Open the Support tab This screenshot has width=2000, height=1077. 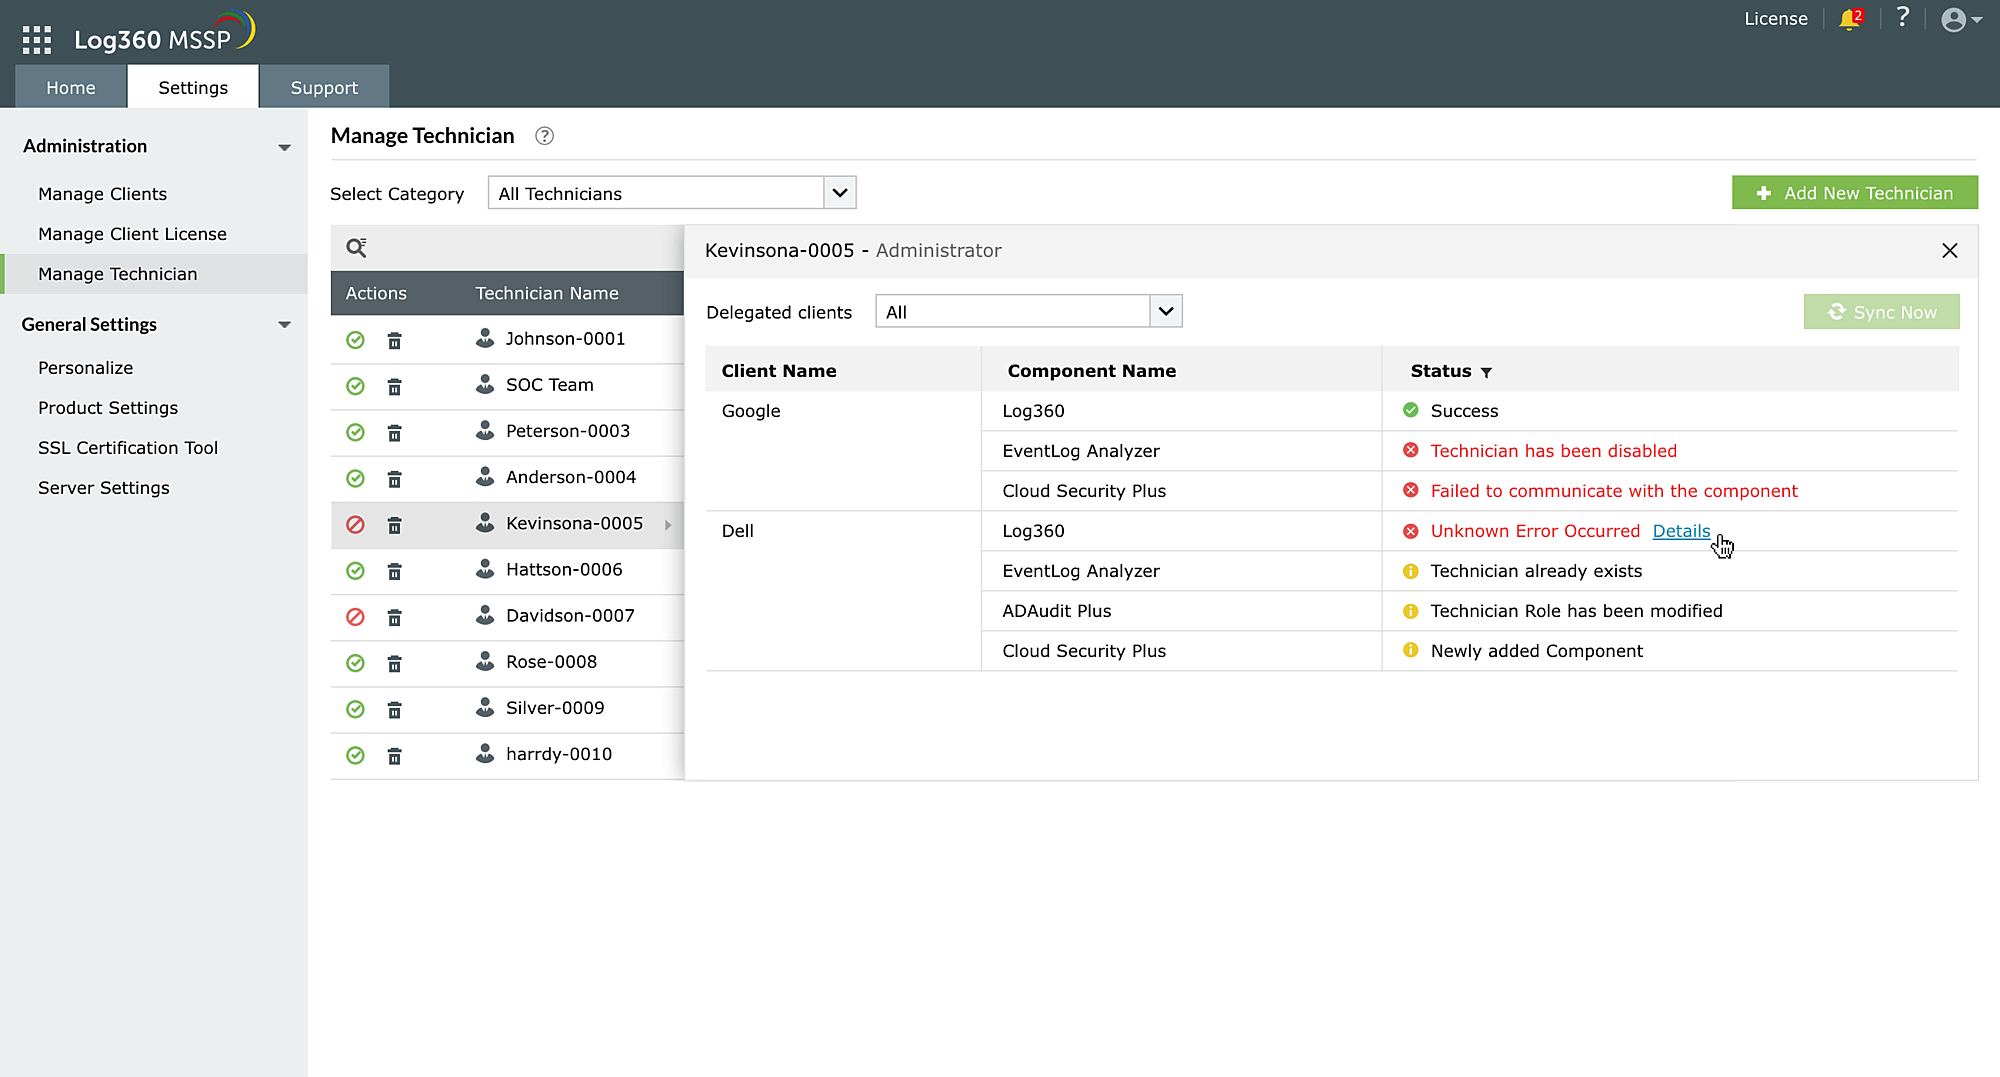coord(324,87)
